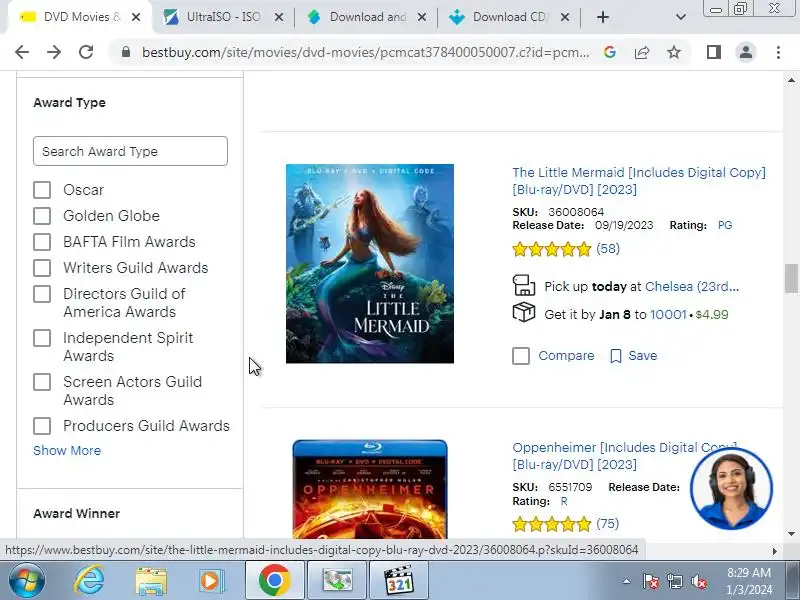
Task: Launch Internet Explorer from taskbar
Action: [89, 581]
